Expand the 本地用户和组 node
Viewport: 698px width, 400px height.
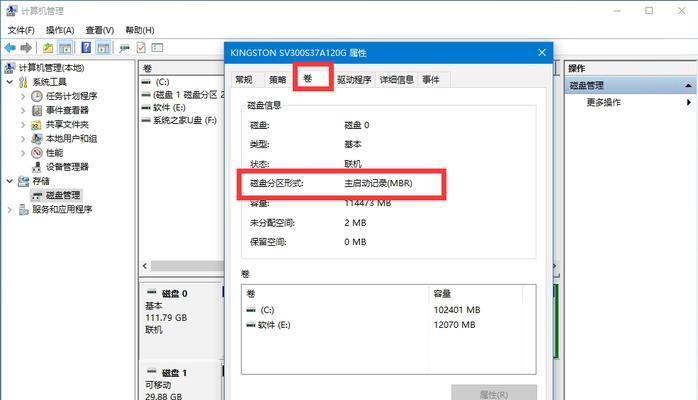pos(23,139)
